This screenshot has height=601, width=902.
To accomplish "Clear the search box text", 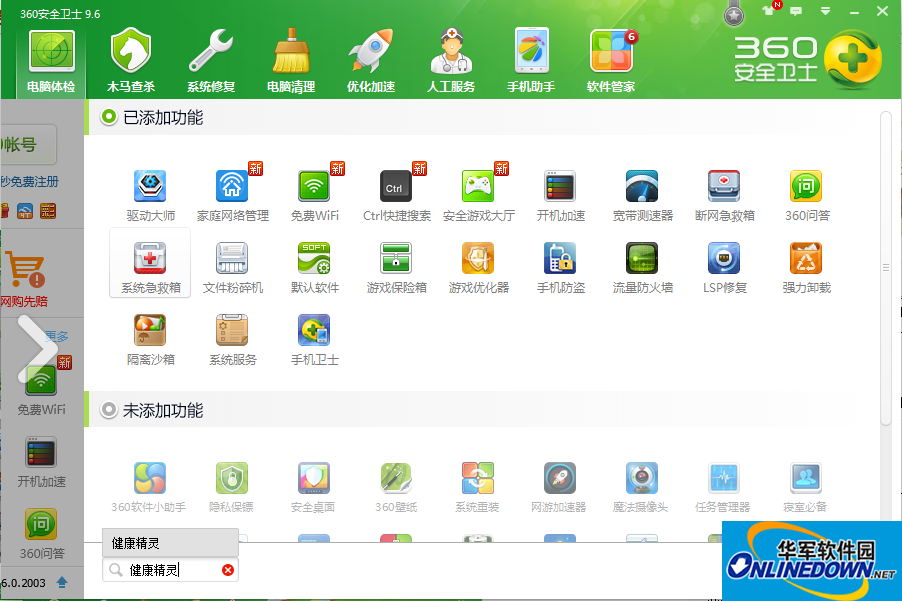I will (228, 570).
